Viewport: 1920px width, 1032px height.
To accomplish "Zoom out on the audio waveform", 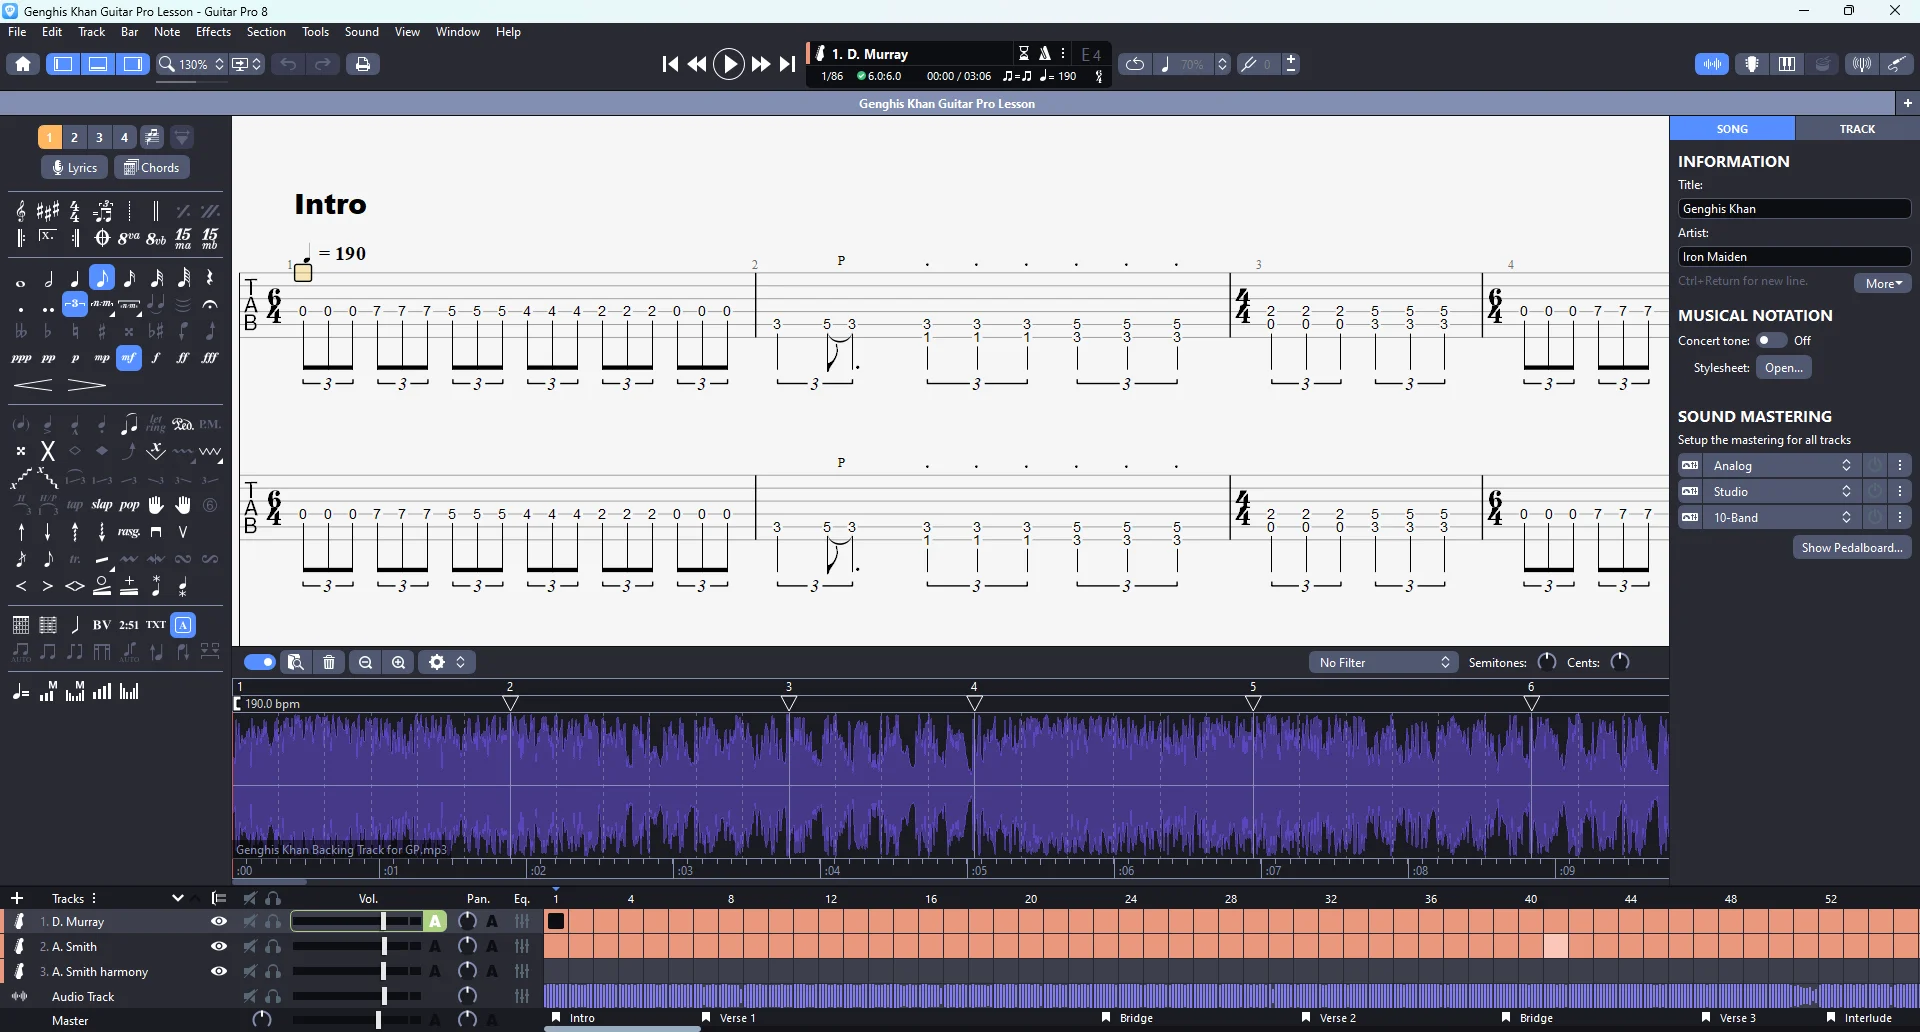I will tap(365, 662).
